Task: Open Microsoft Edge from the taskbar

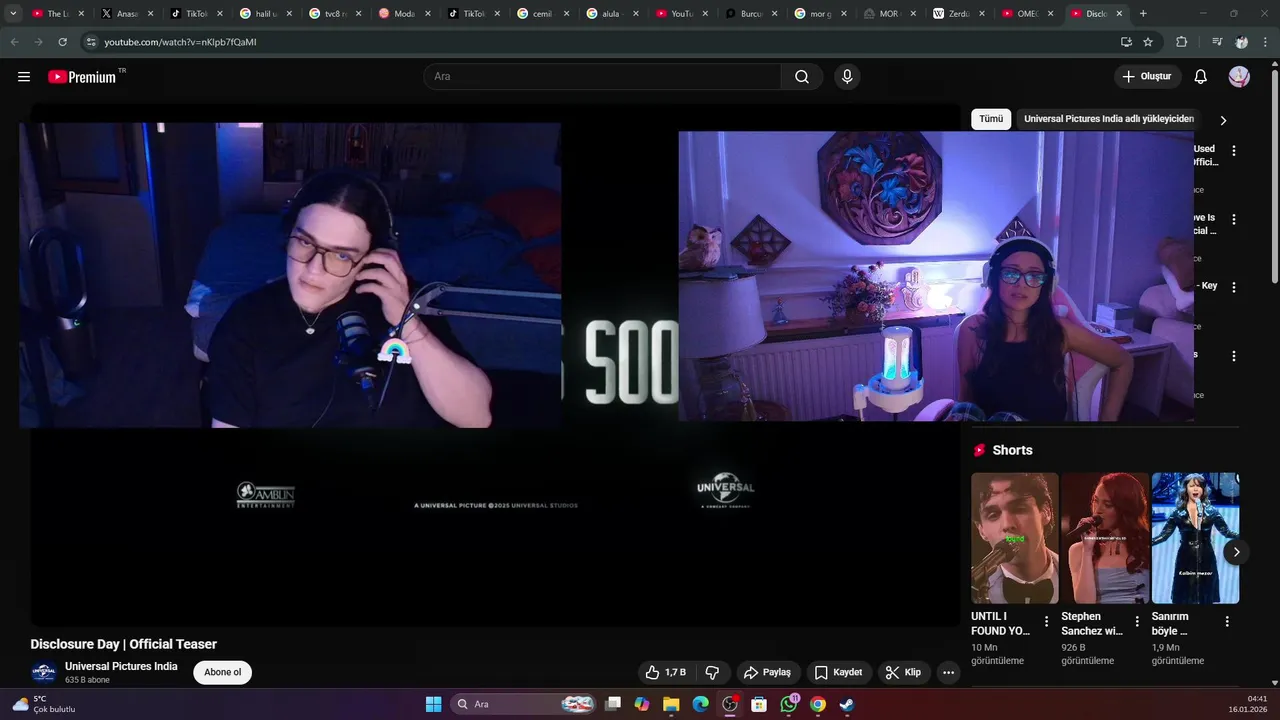Action: (701, 704)
